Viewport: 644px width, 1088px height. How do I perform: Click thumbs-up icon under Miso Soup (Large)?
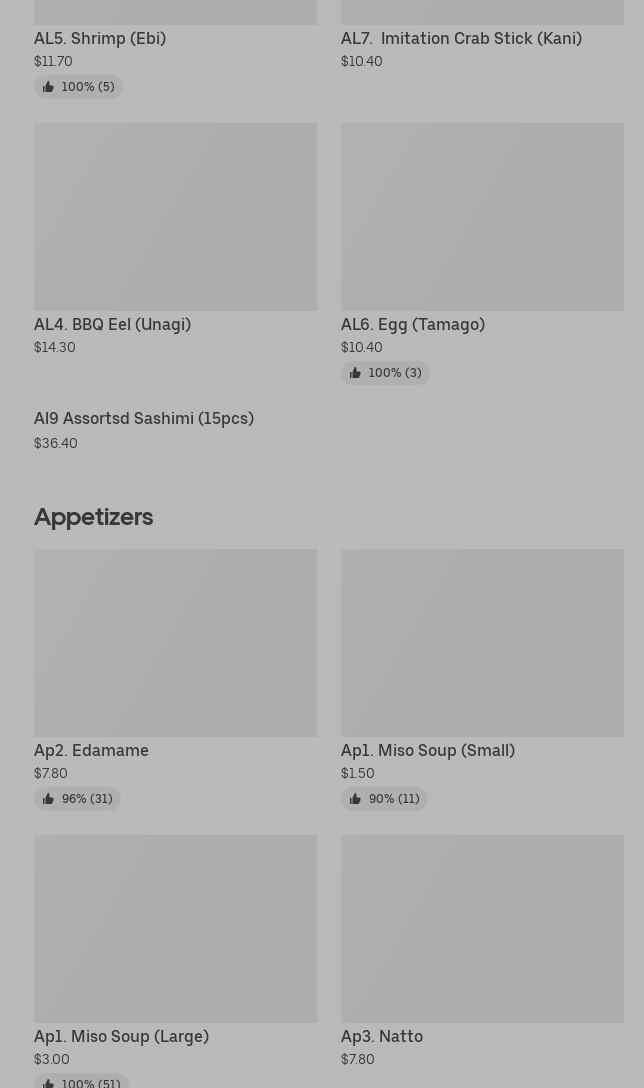point(48,1082)
